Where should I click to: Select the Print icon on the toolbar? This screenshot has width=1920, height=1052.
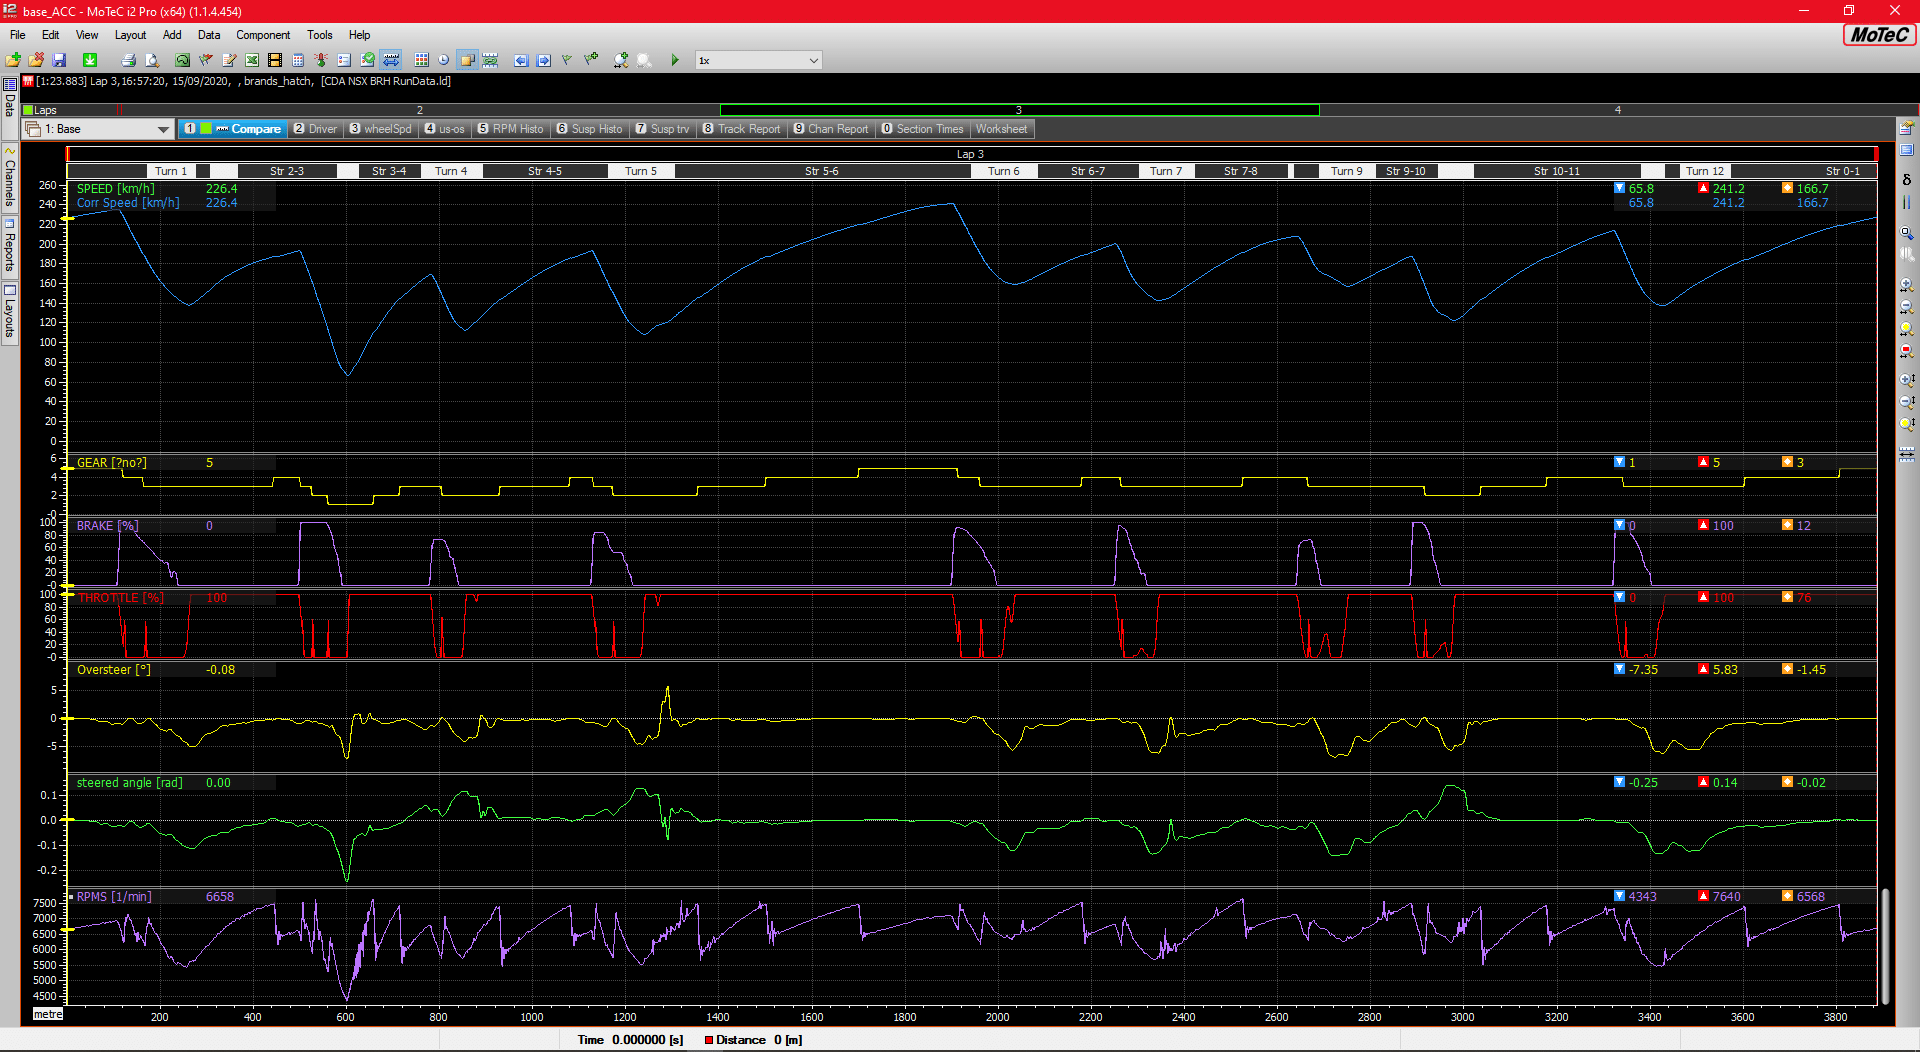pos(128,60)
